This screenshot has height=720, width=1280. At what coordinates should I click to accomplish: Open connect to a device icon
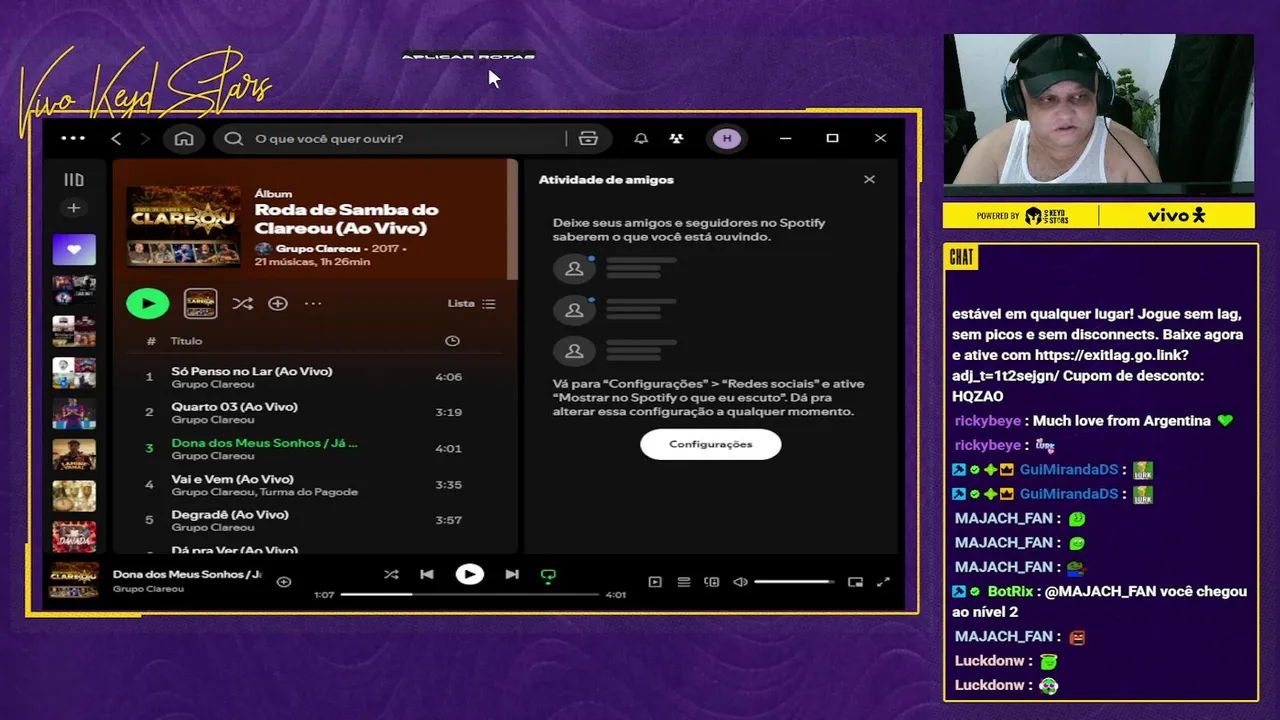[712, 582]
